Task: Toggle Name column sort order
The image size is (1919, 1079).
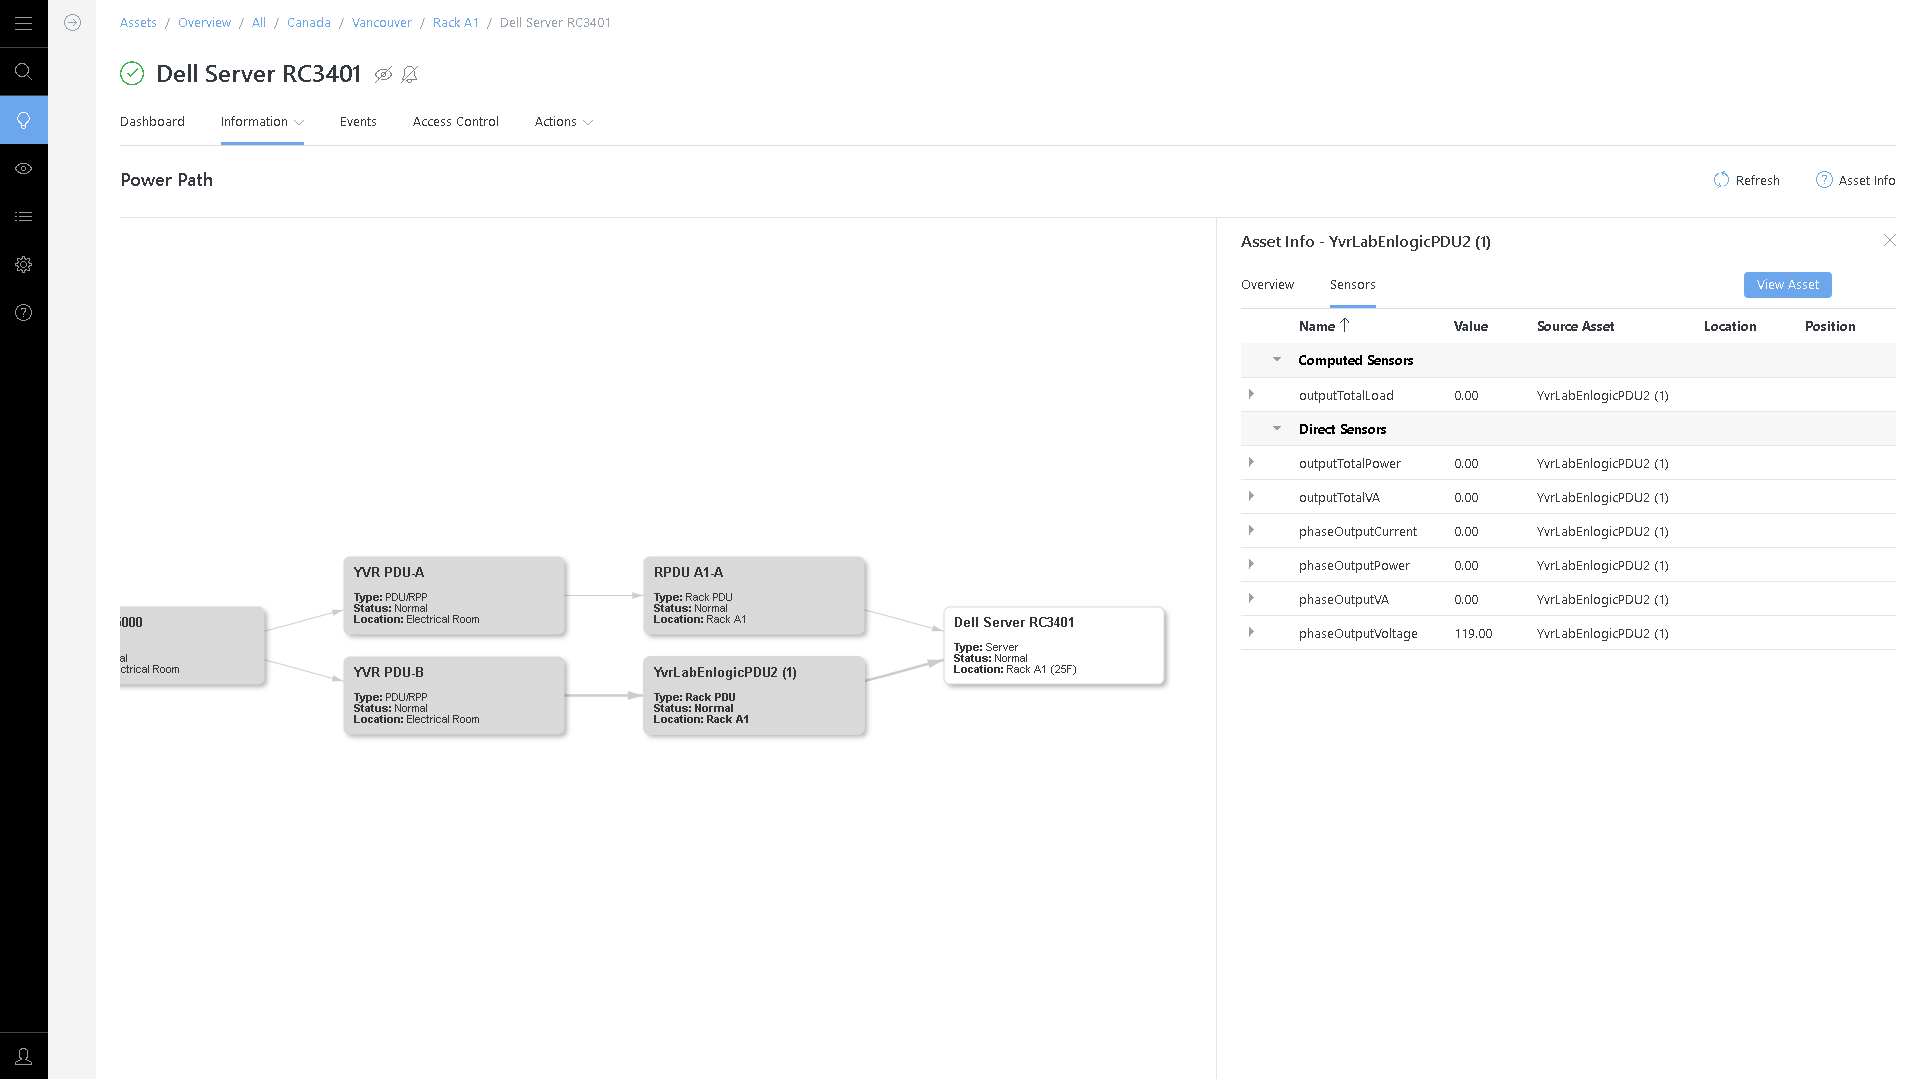Action: [1324, 326]
